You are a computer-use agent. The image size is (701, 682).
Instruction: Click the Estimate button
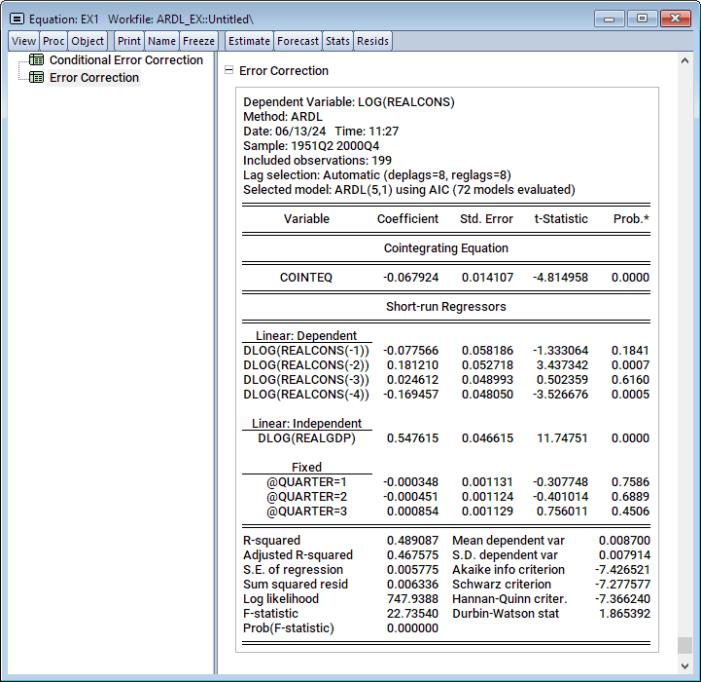pos(249,41)
